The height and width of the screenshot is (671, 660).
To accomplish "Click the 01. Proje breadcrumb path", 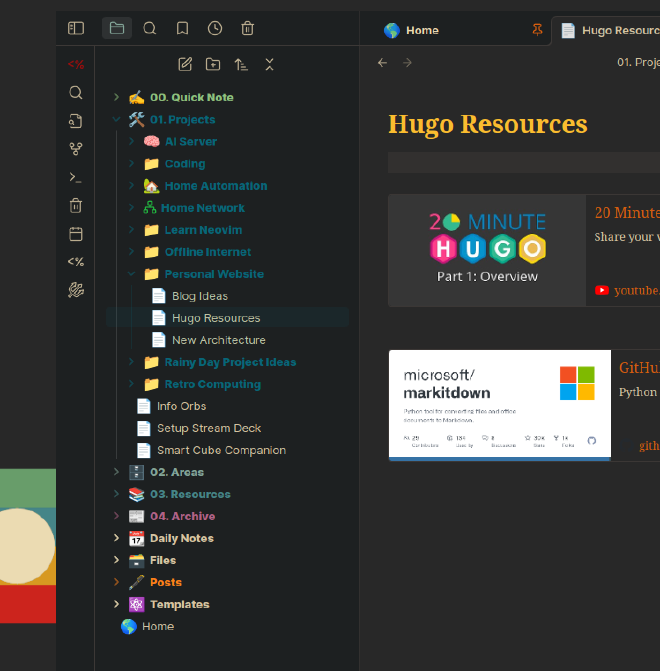I will pos(638,62).
